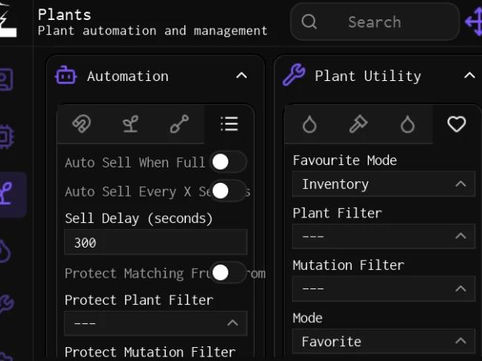
Task: Open the magnet tab in Automation
Action: 82,124
